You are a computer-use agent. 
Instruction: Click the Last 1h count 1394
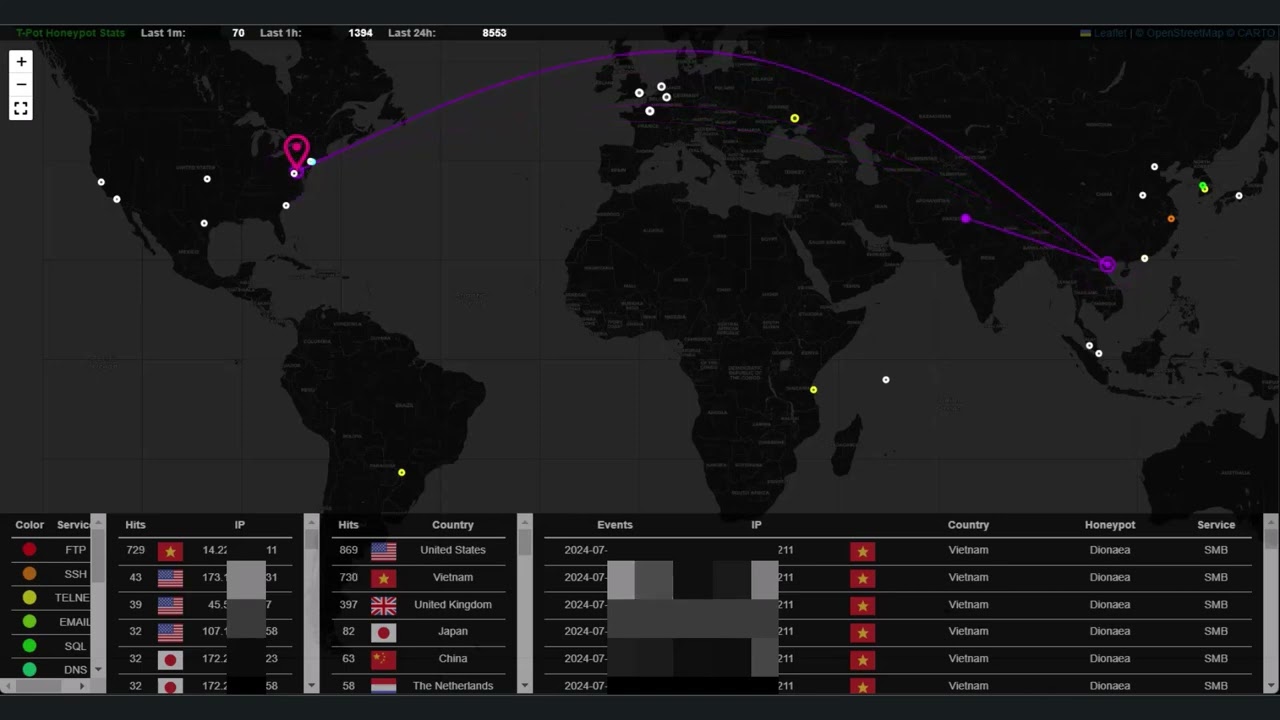click(360, 33)
